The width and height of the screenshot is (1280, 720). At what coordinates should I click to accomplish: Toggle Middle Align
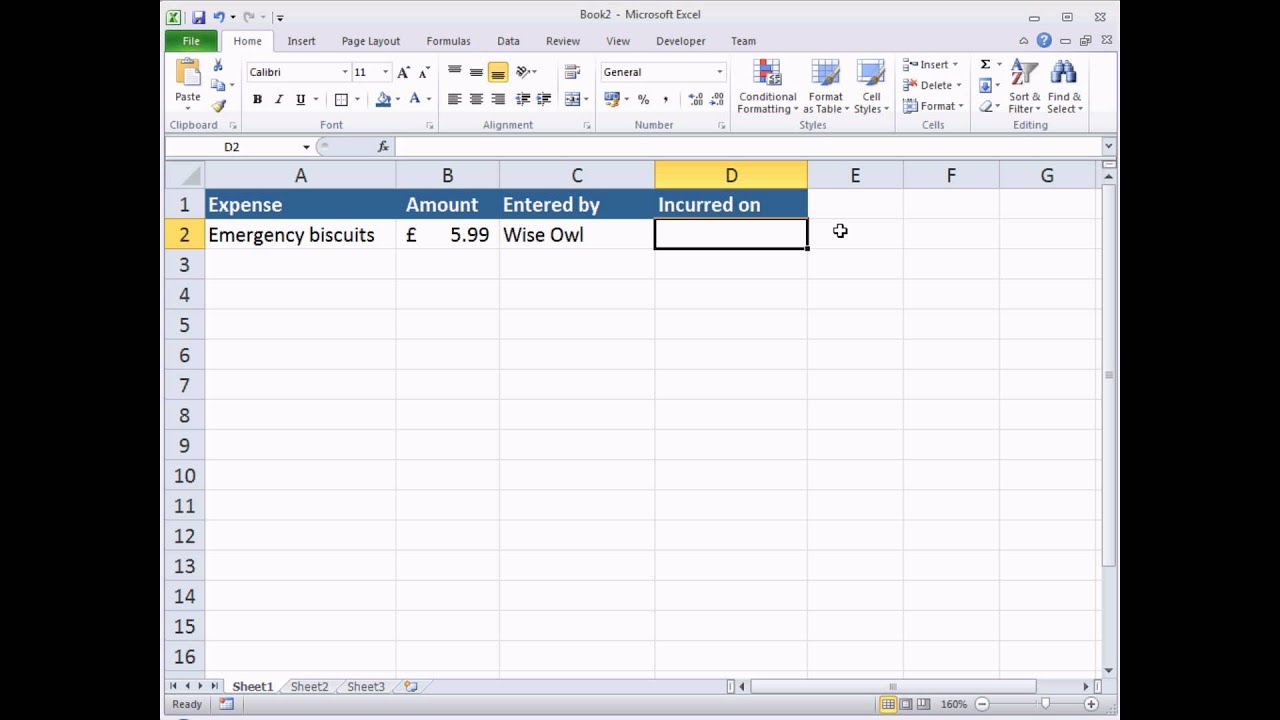476,72
